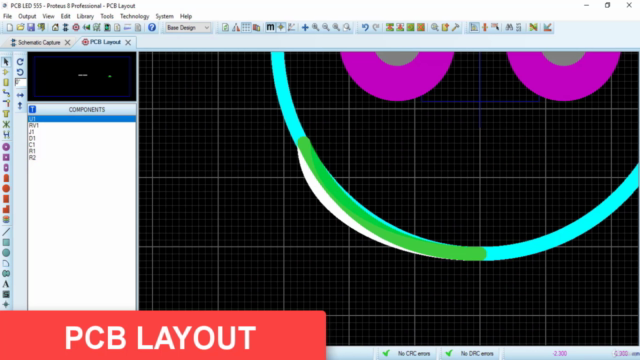Screen dimensions: 640x360
Task: Toggle the grid display icon
Action: tap(246, 27)
